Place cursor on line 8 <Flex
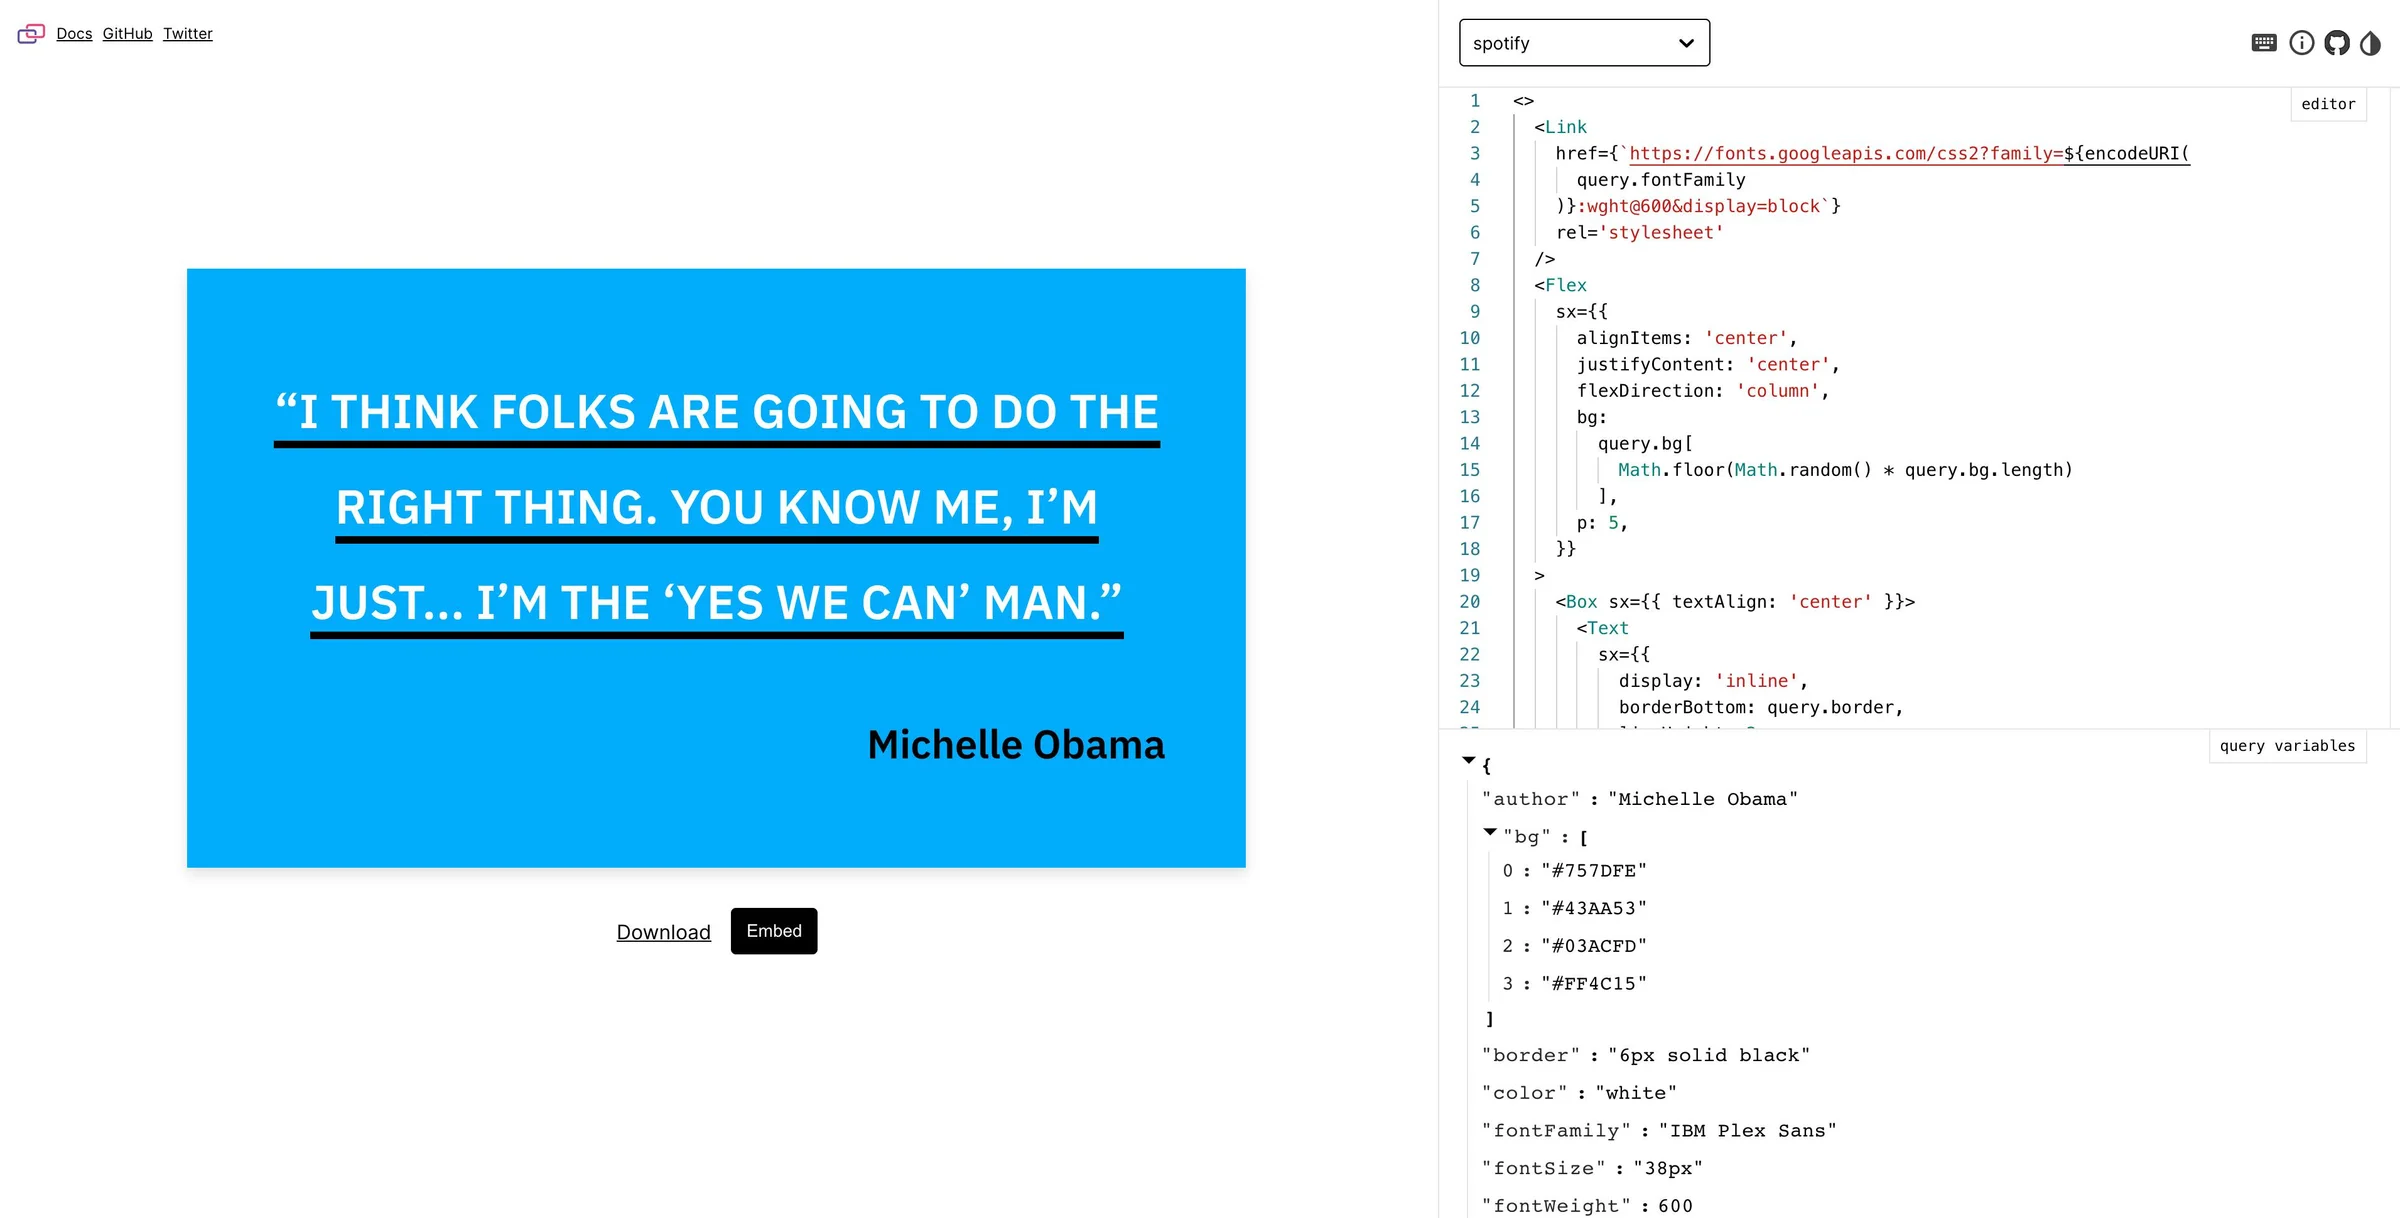Image resolution: width=2400 pixels, height=1218 pixels. pyautogui.click(x=1560, y=285)
